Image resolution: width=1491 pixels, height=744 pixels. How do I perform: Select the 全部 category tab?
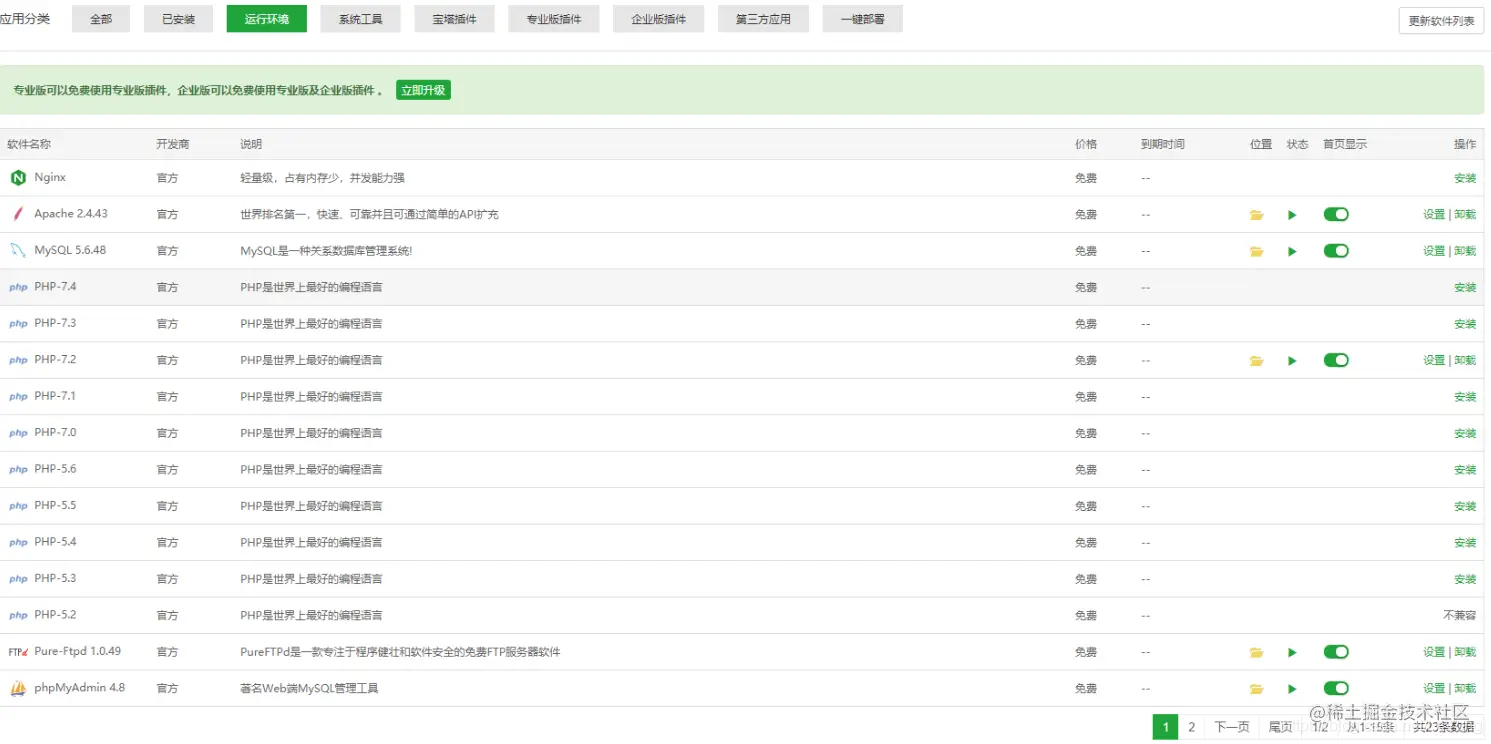pos(101,19)
